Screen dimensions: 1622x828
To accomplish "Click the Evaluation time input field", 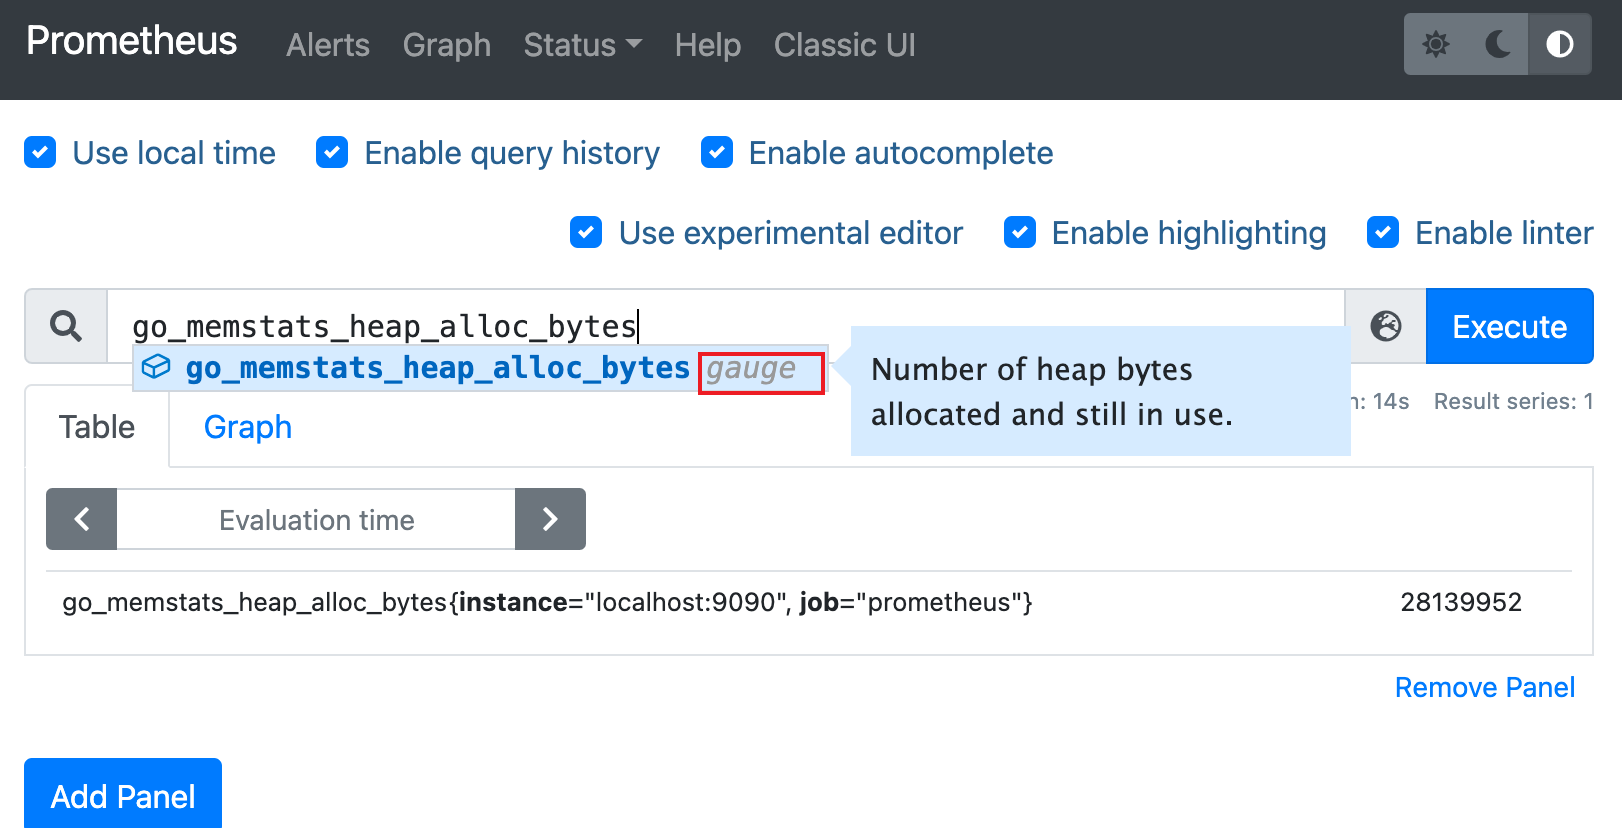I will click(x=316, y=519).
